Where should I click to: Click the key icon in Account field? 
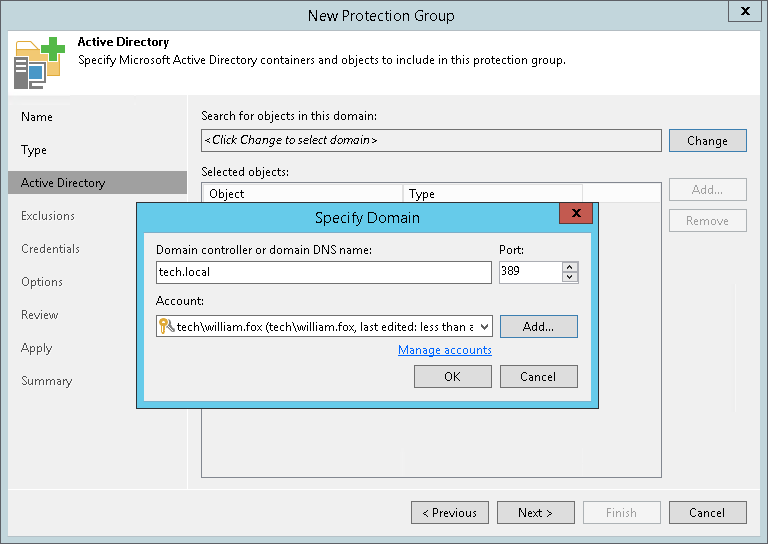coord(165,326)
